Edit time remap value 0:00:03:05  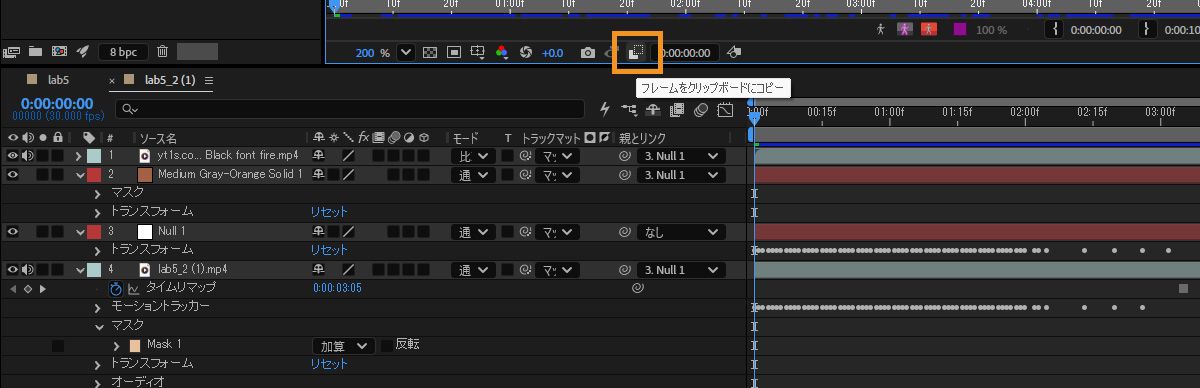pyautogui.click(x=337, y=288)
